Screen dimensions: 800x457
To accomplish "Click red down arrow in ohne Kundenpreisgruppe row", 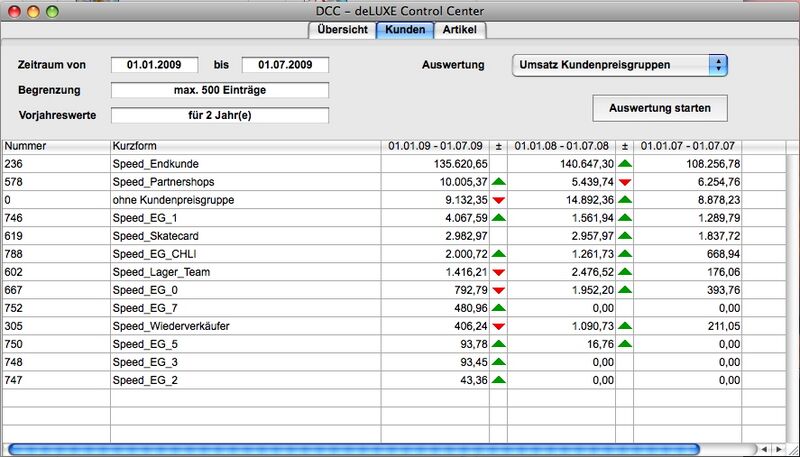I will click(x=498, y=199).
